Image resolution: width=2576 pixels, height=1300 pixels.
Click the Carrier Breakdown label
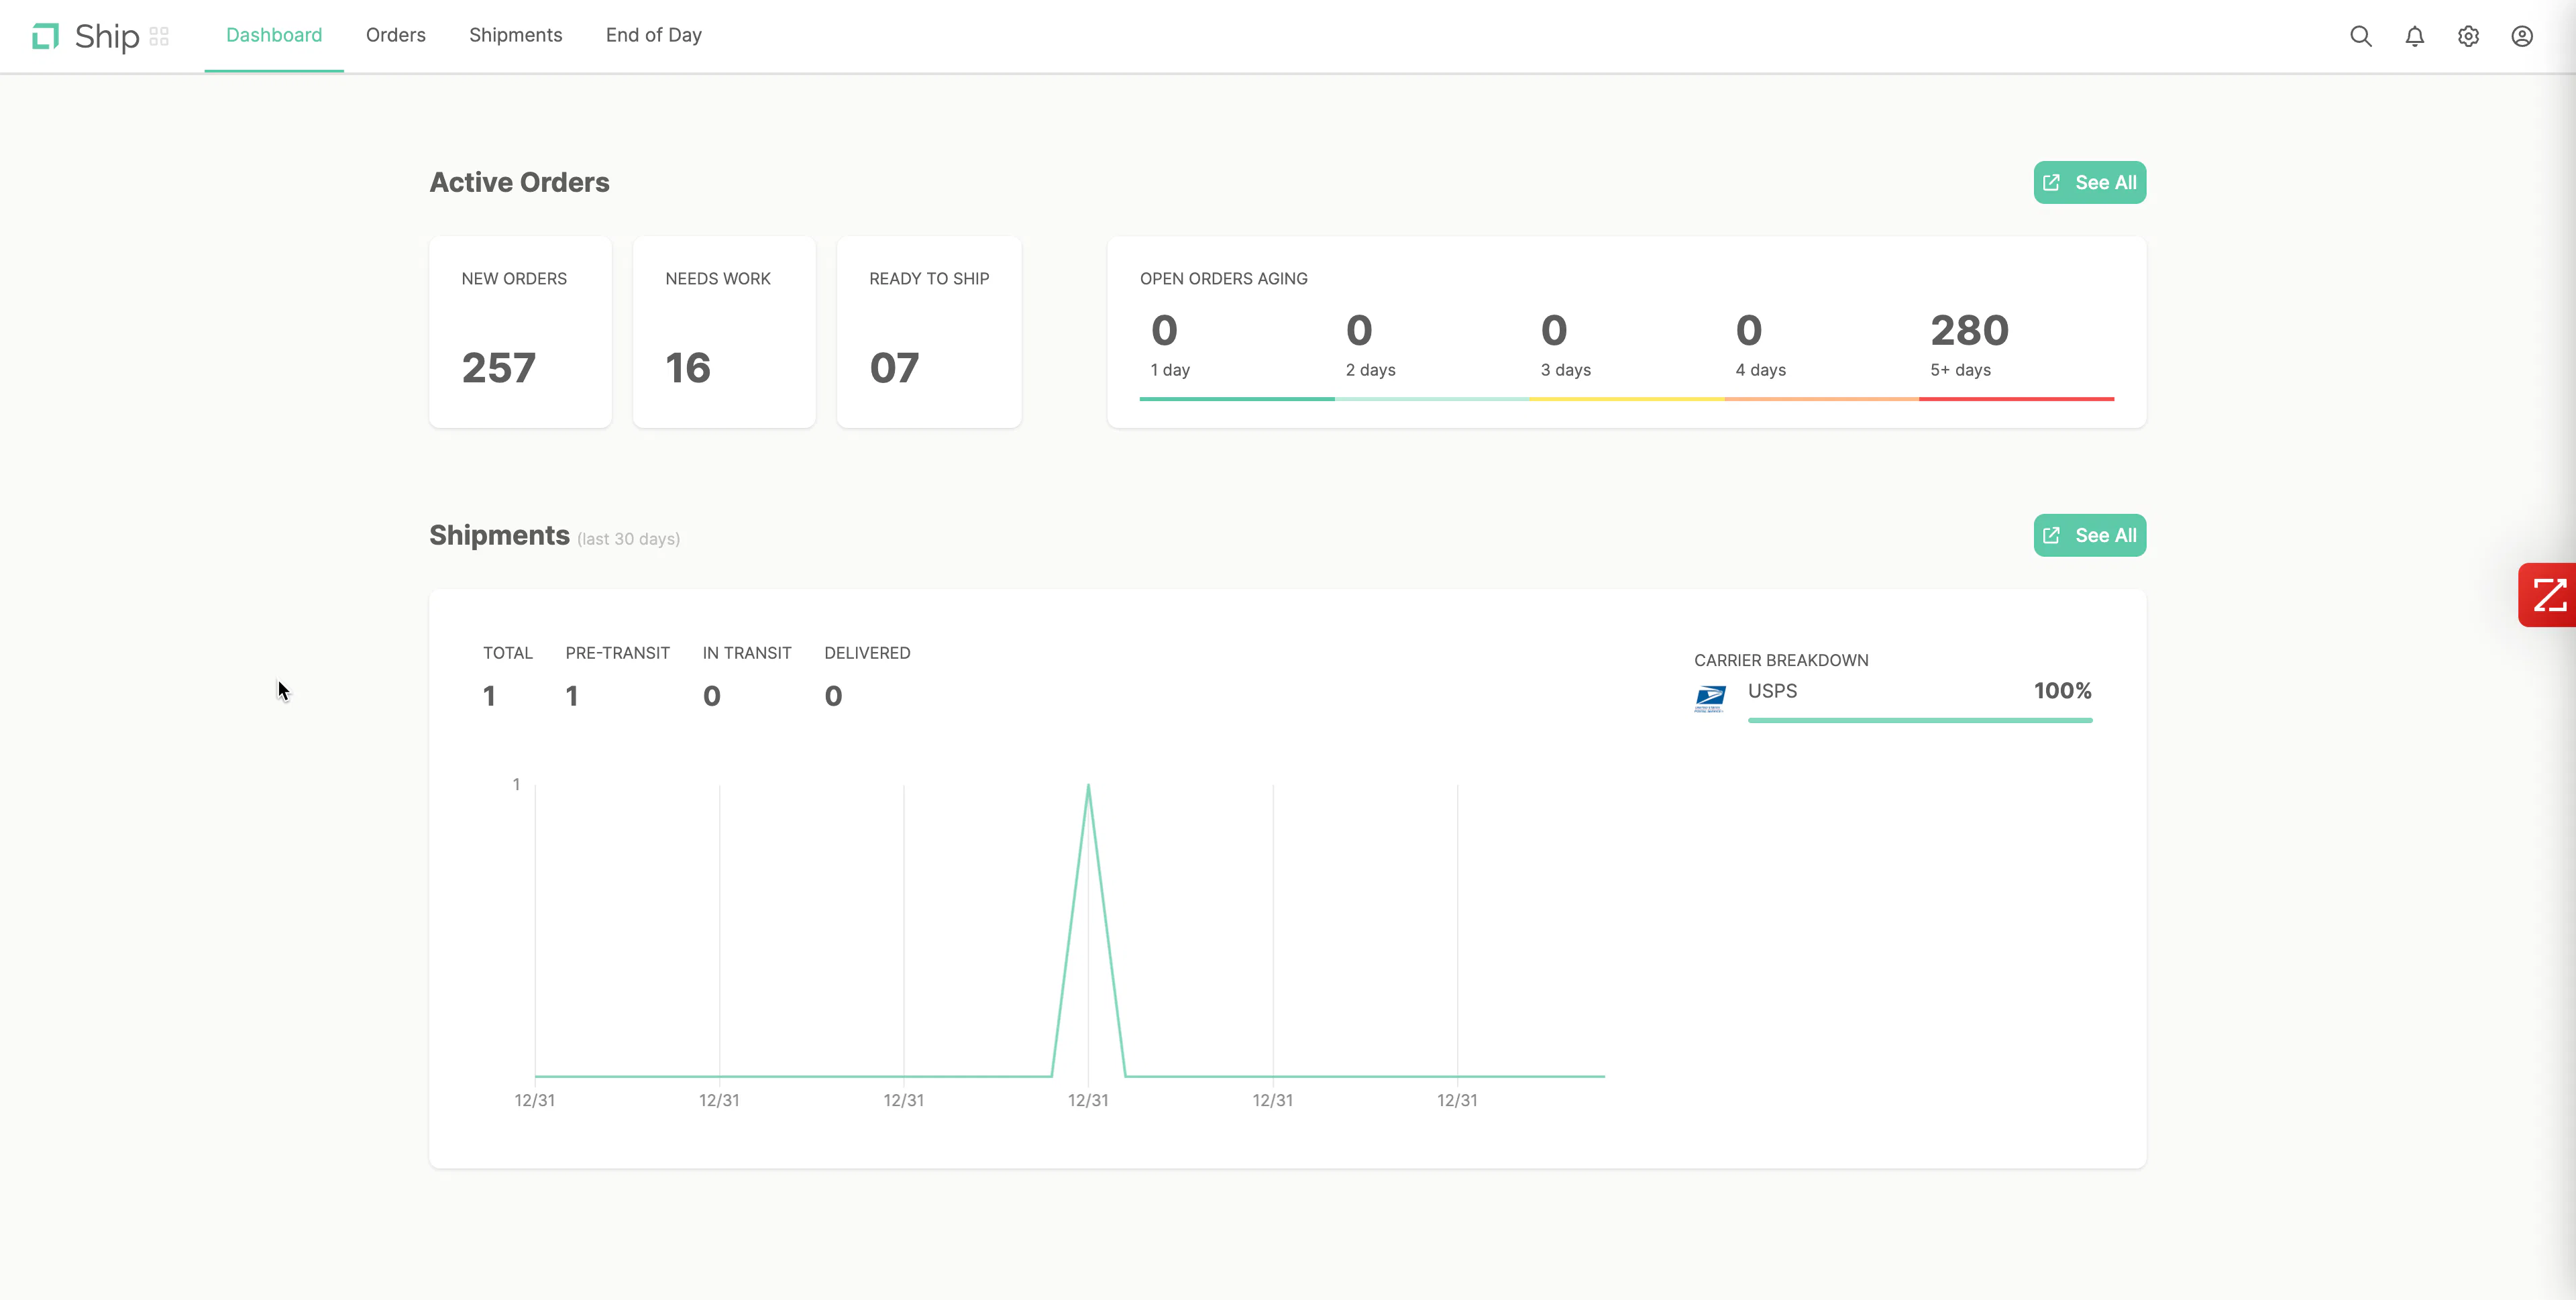tap(1781, 660)
